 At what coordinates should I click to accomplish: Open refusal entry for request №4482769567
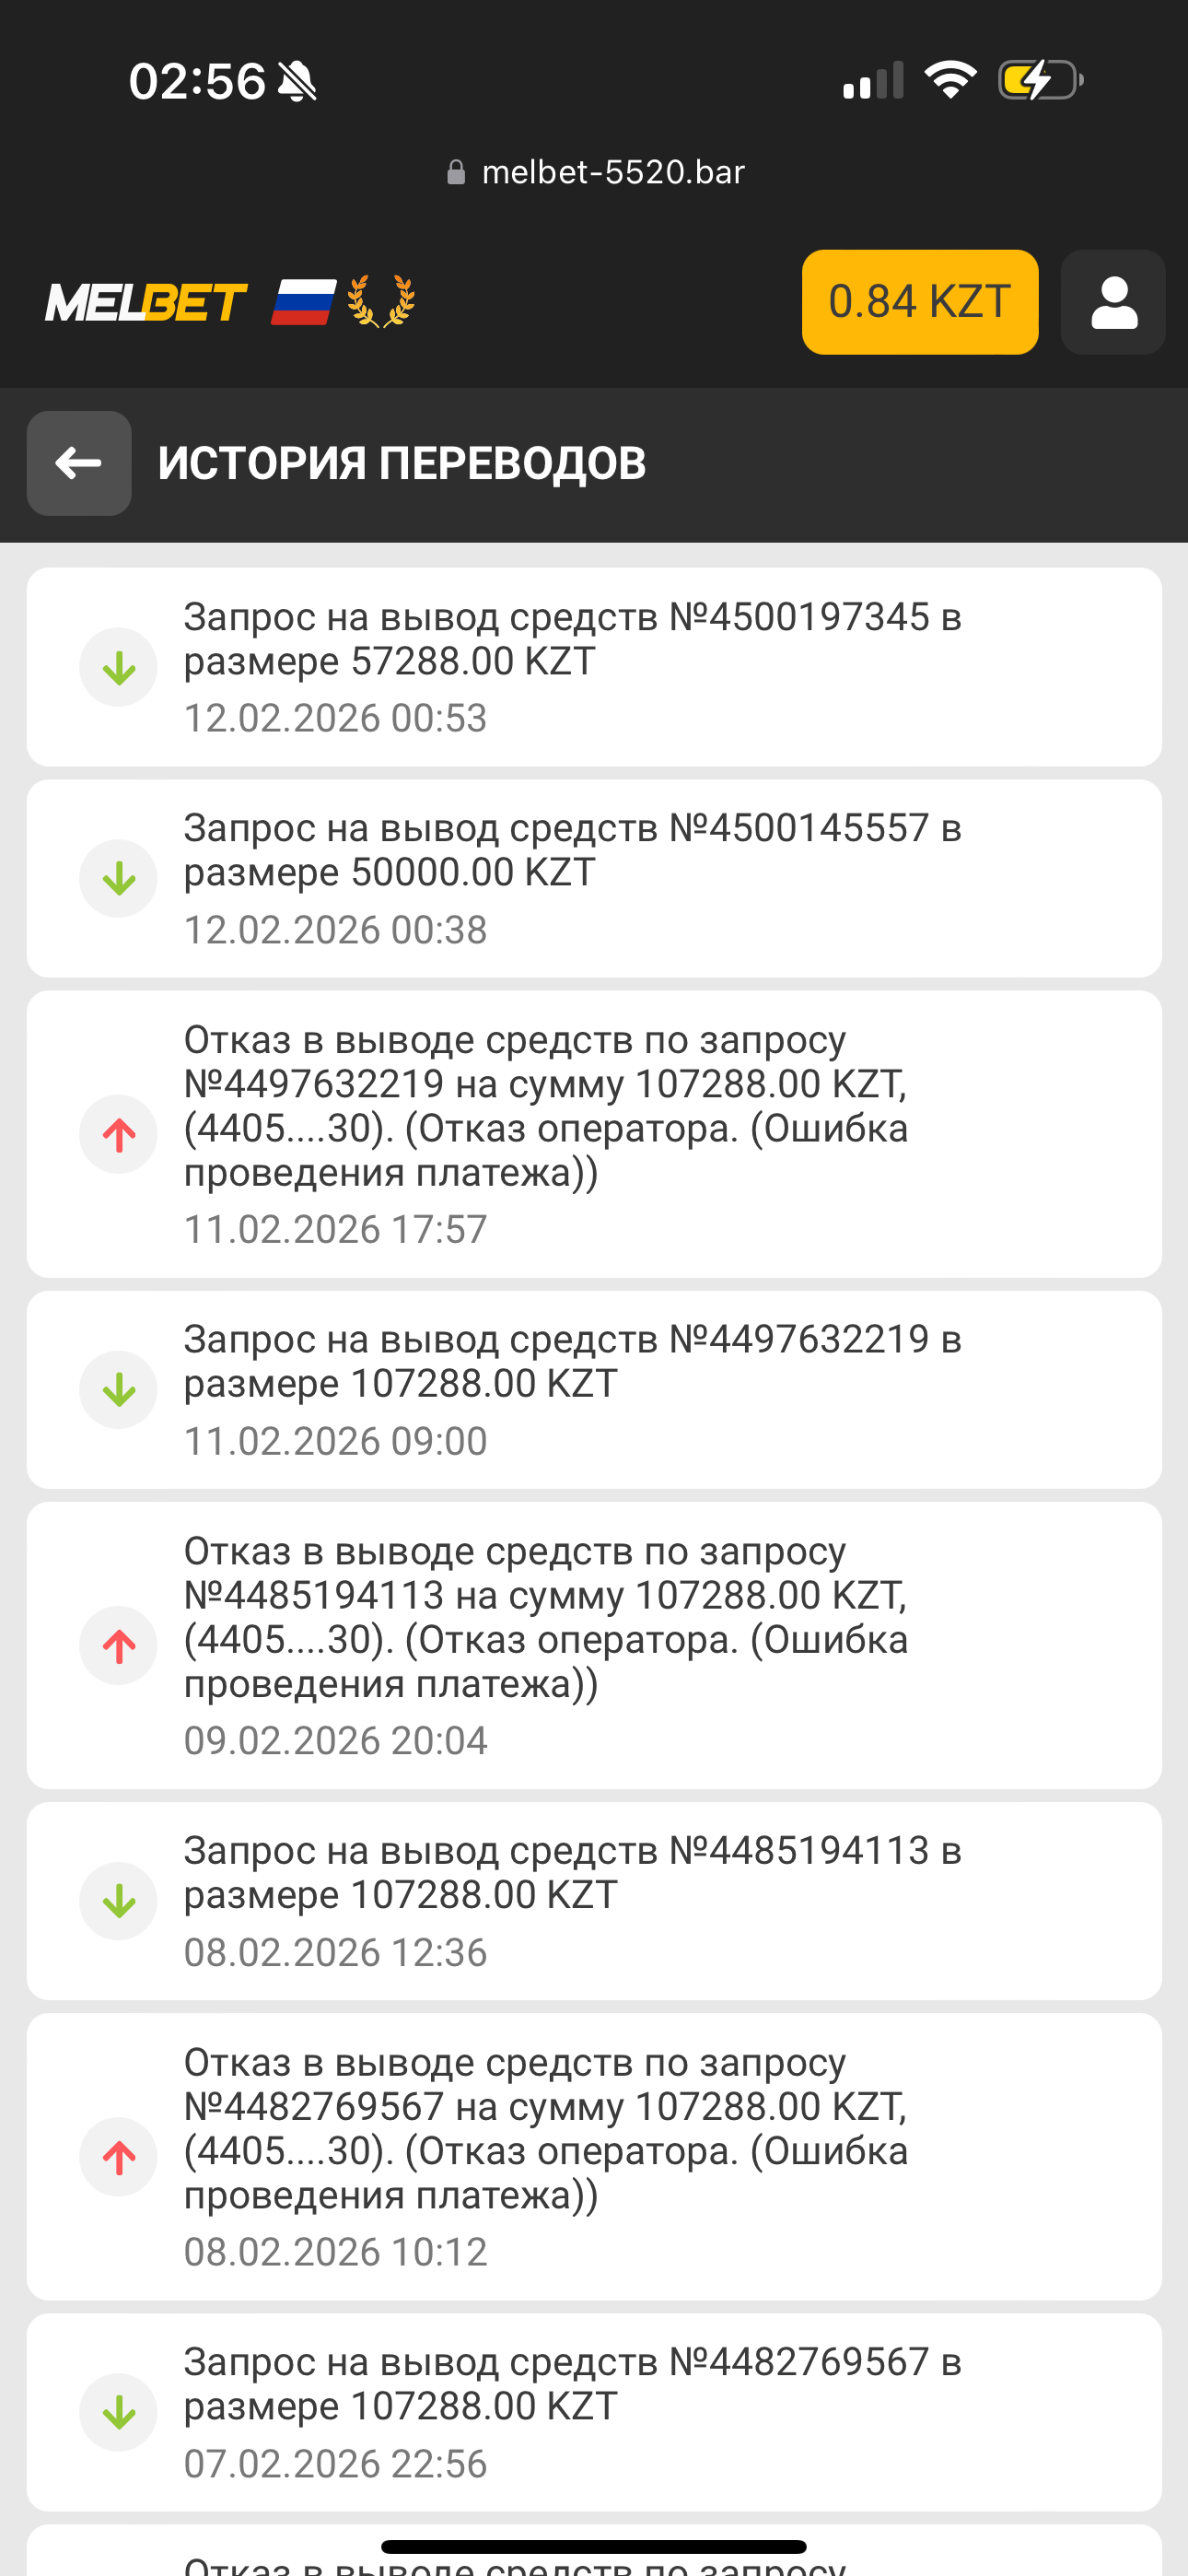pos(594,2155)
